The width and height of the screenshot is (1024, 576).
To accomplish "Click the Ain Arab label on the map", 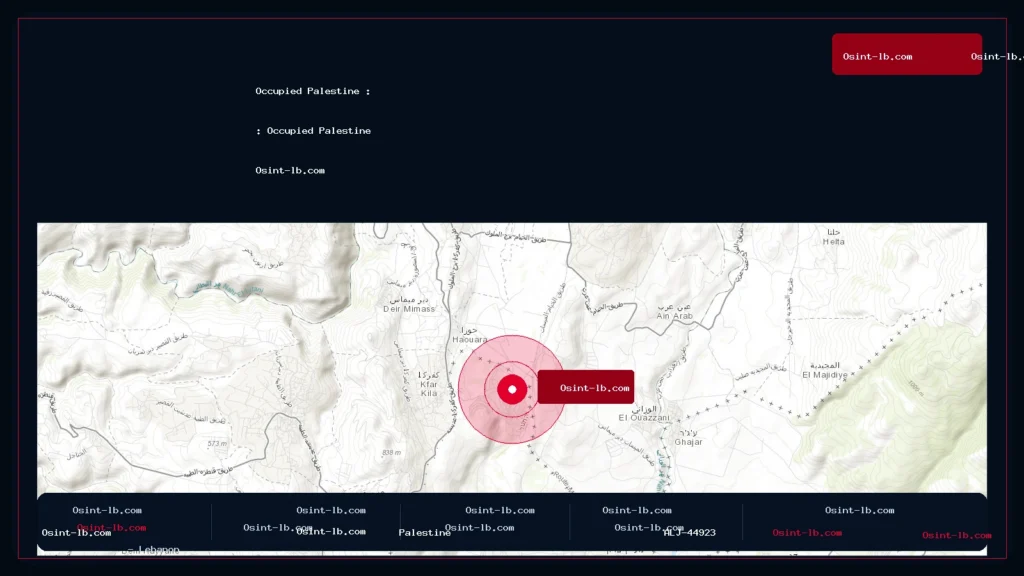I will coord(675,312).
